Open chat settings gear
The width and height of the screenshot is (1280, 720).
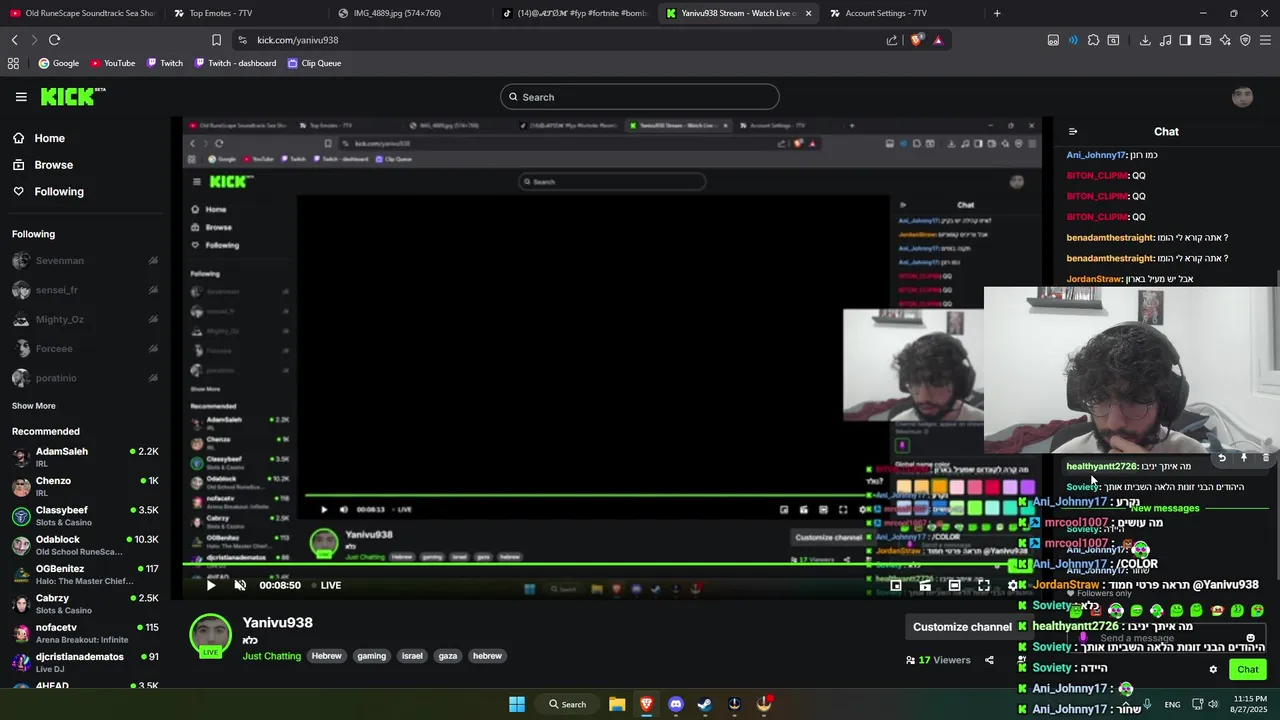(x=1213, y=669)
